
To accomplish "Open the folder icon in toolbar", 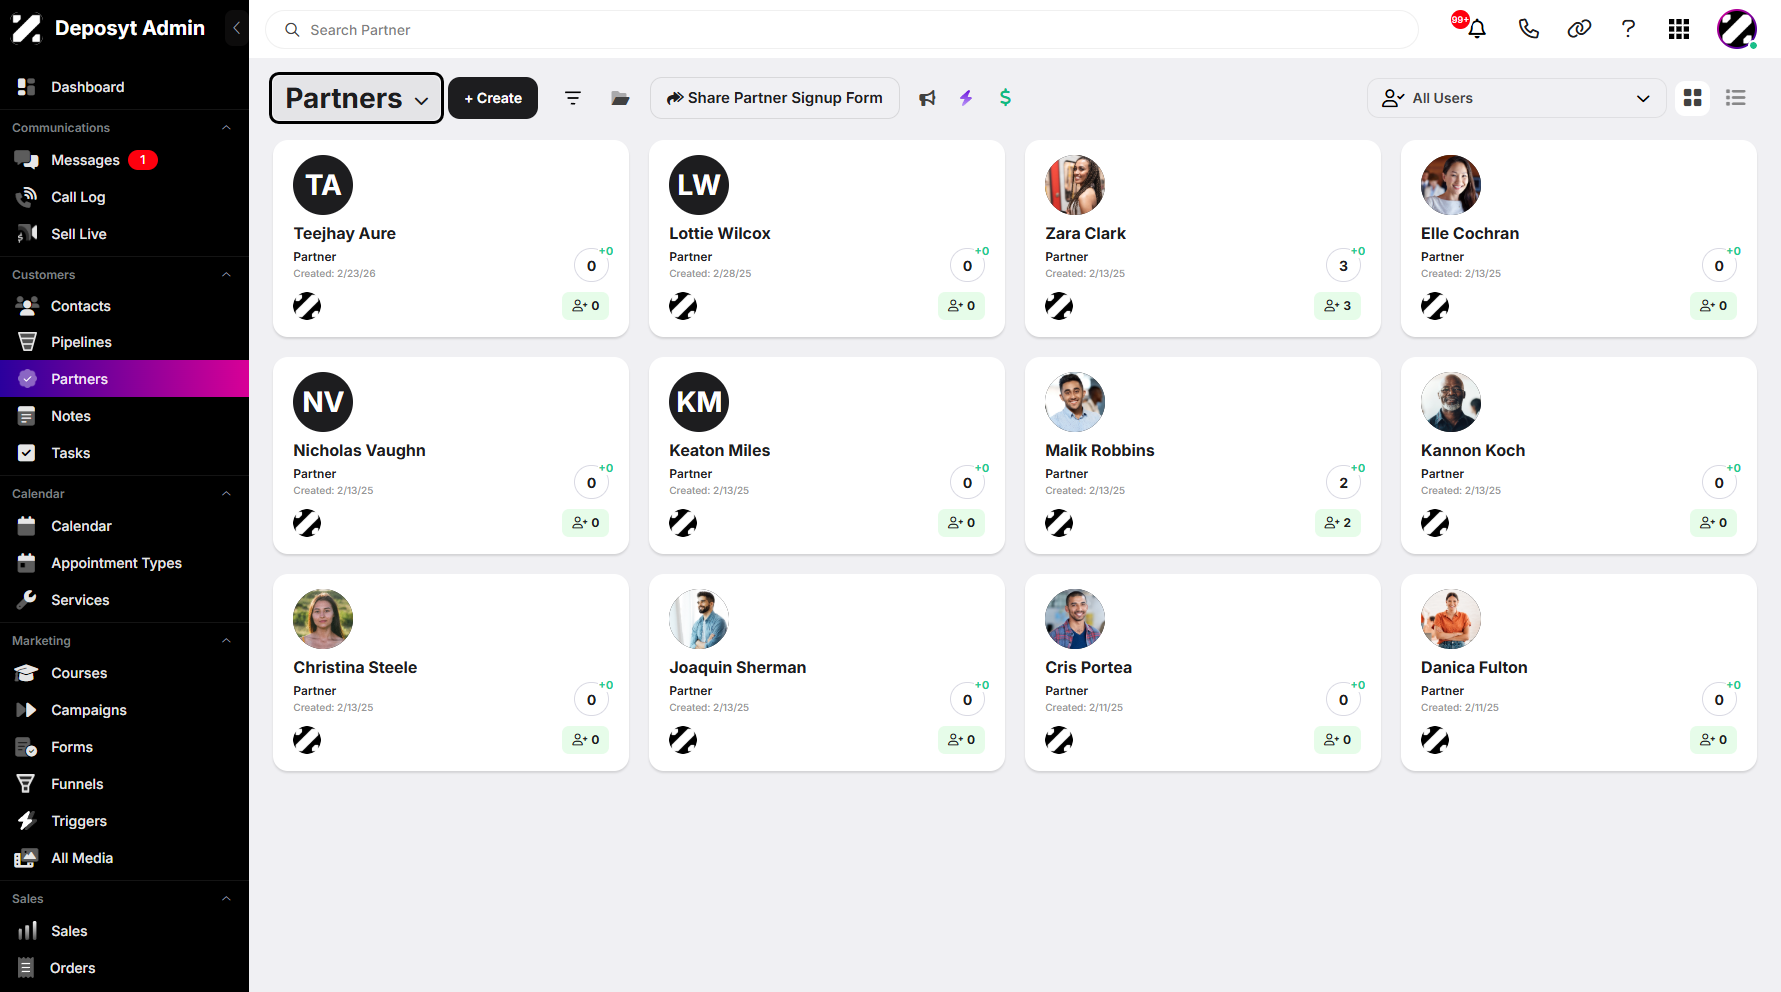I will tap(620, 98).
